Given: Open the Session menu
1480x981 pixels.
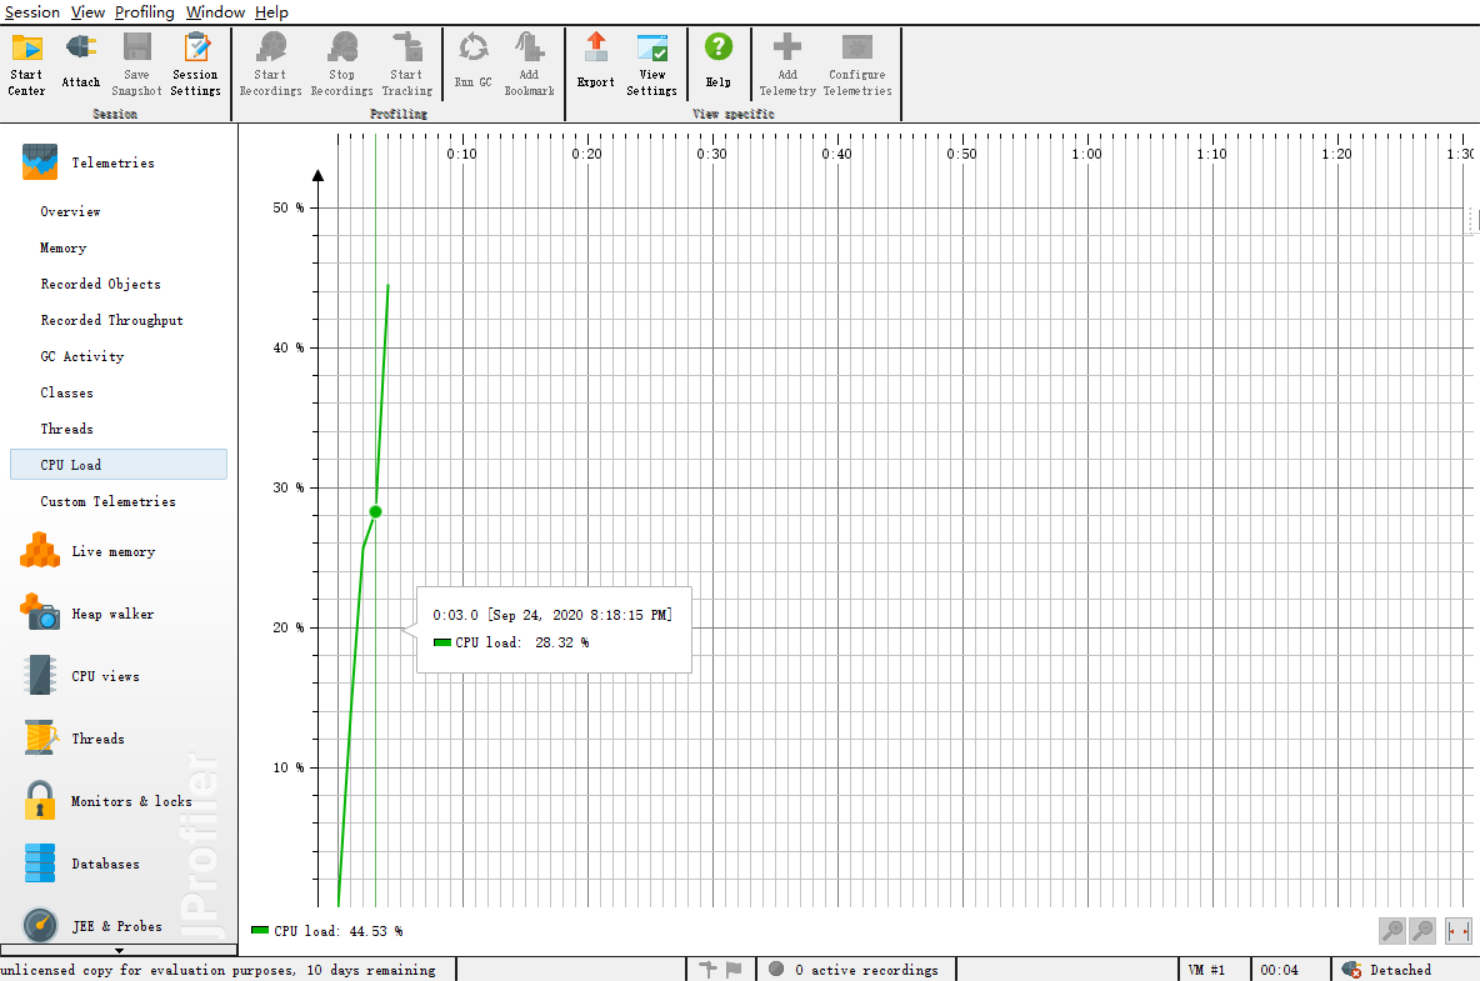Looking at the screenshot, I should click(x=32, y=12).
